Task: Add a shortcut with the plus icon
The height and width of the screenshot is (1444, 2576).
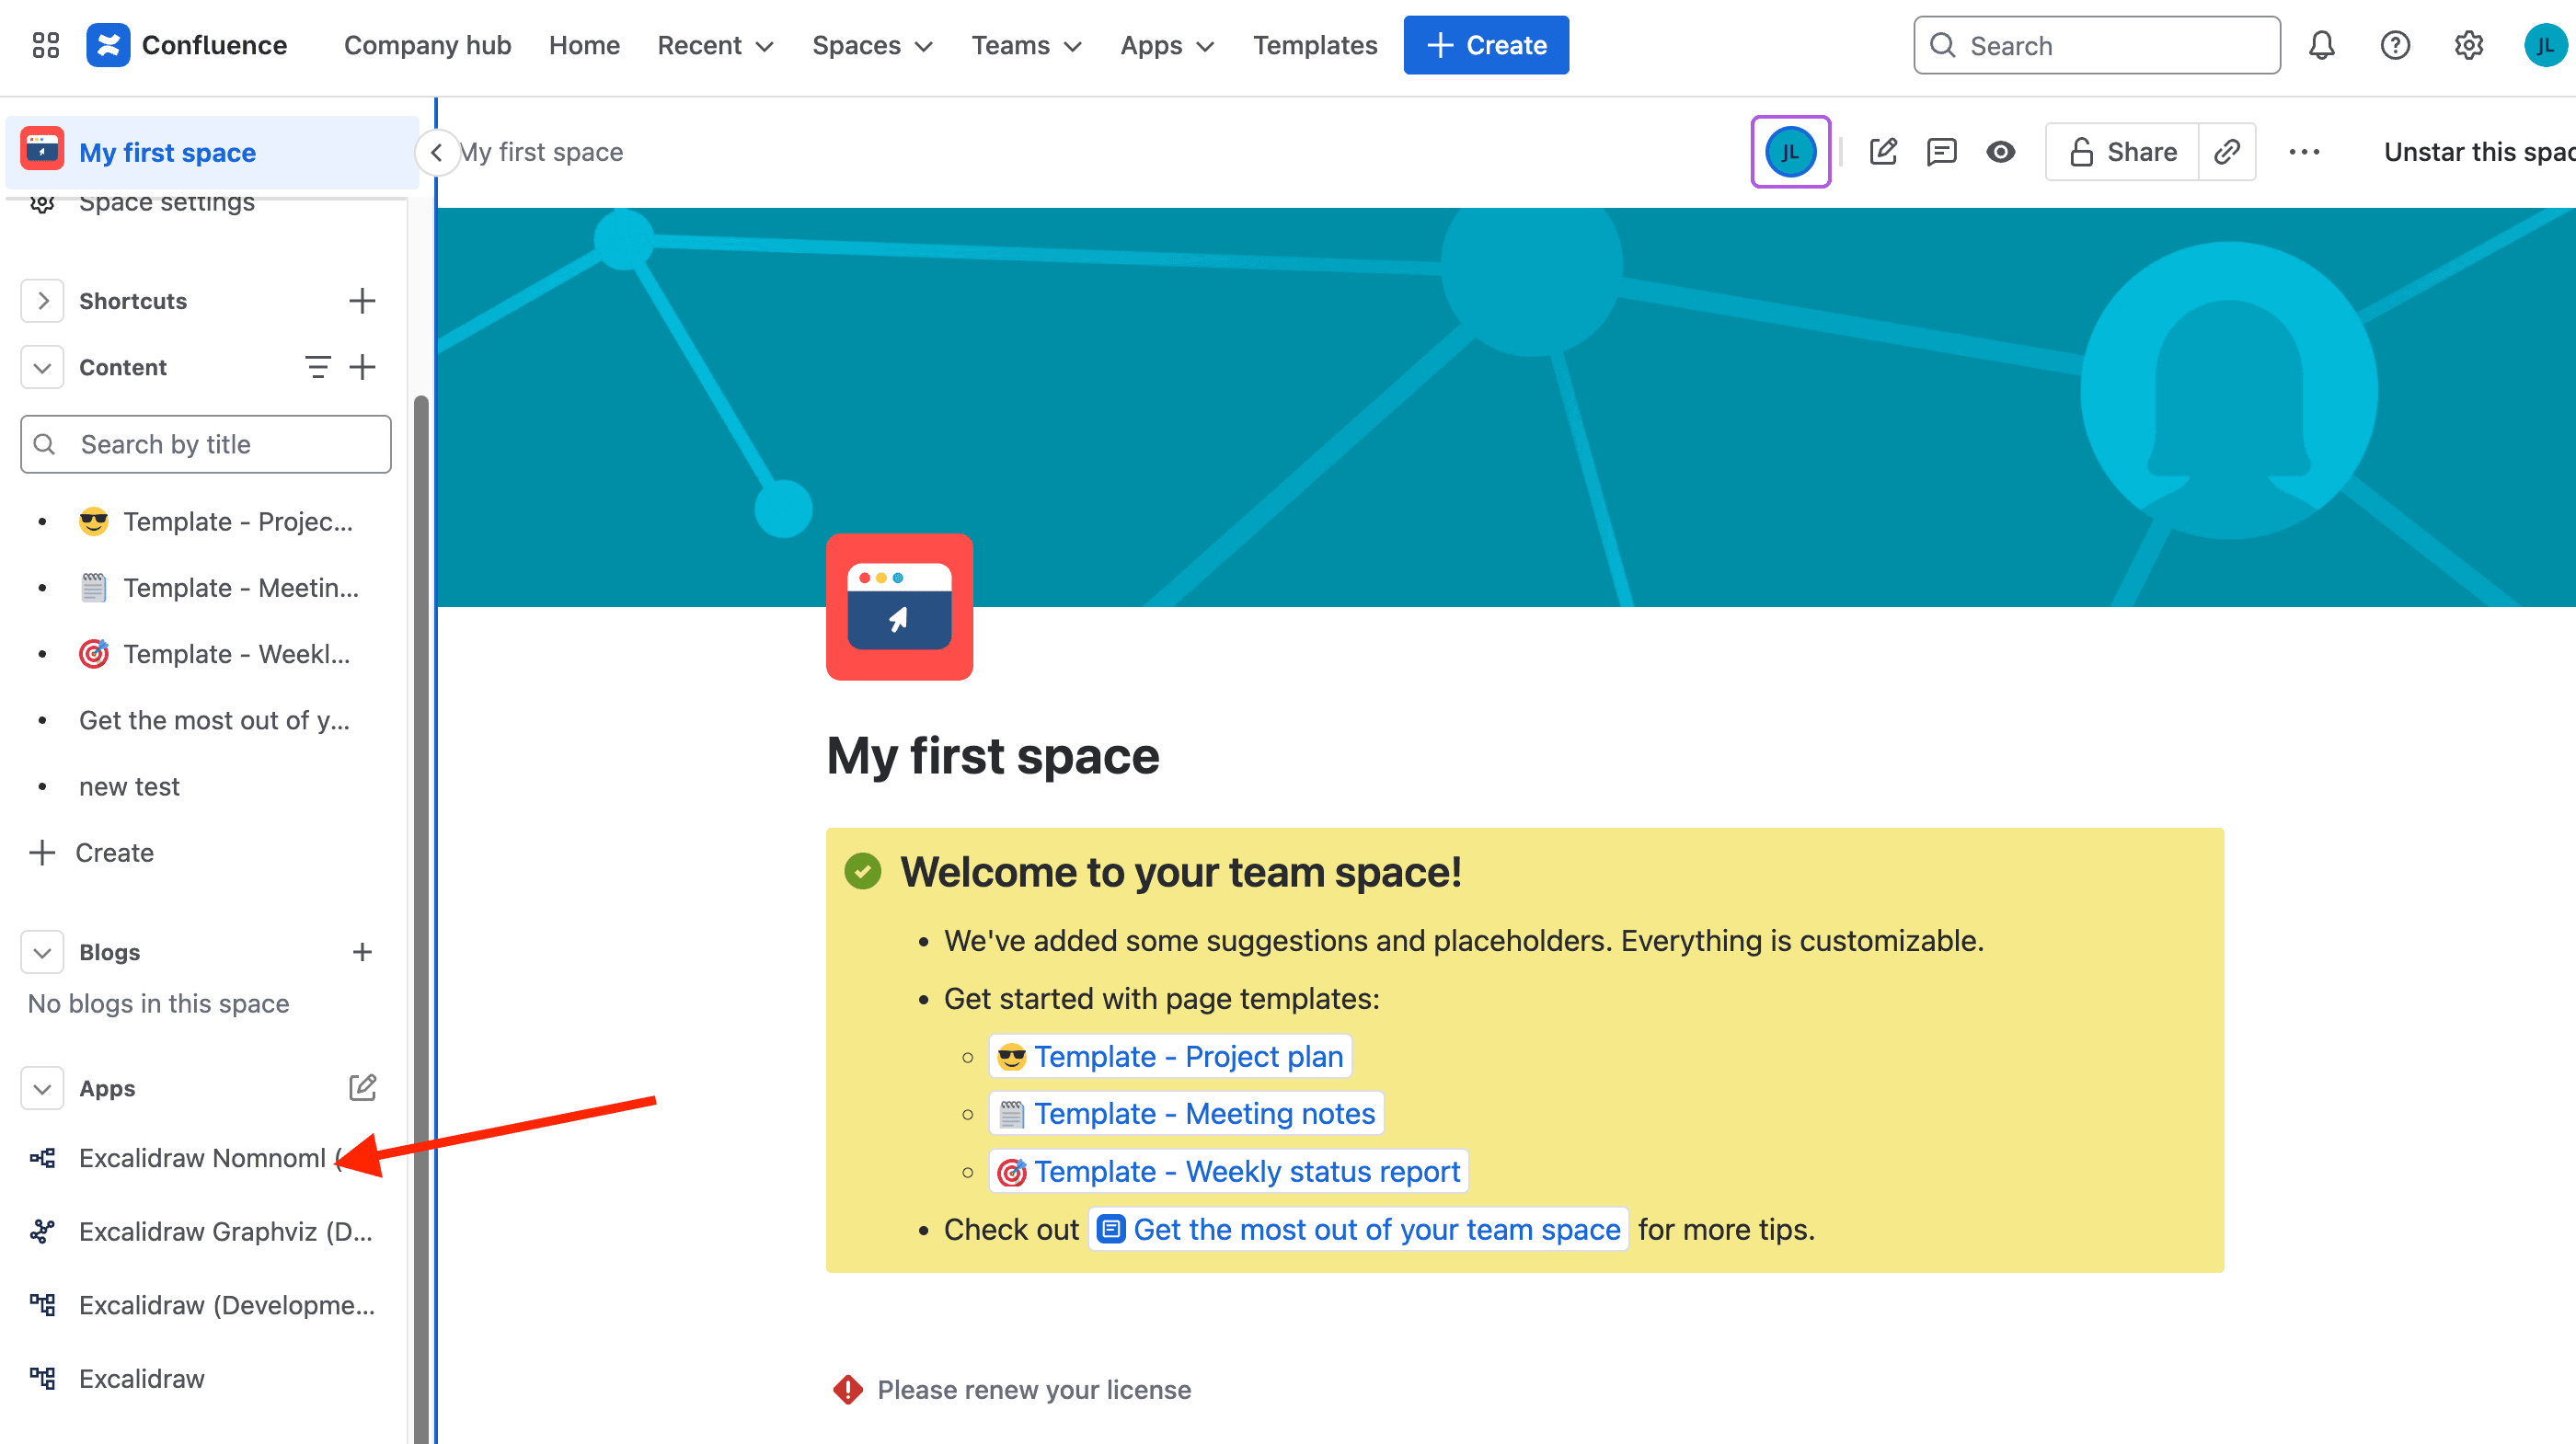Action: tap(362, 301)
